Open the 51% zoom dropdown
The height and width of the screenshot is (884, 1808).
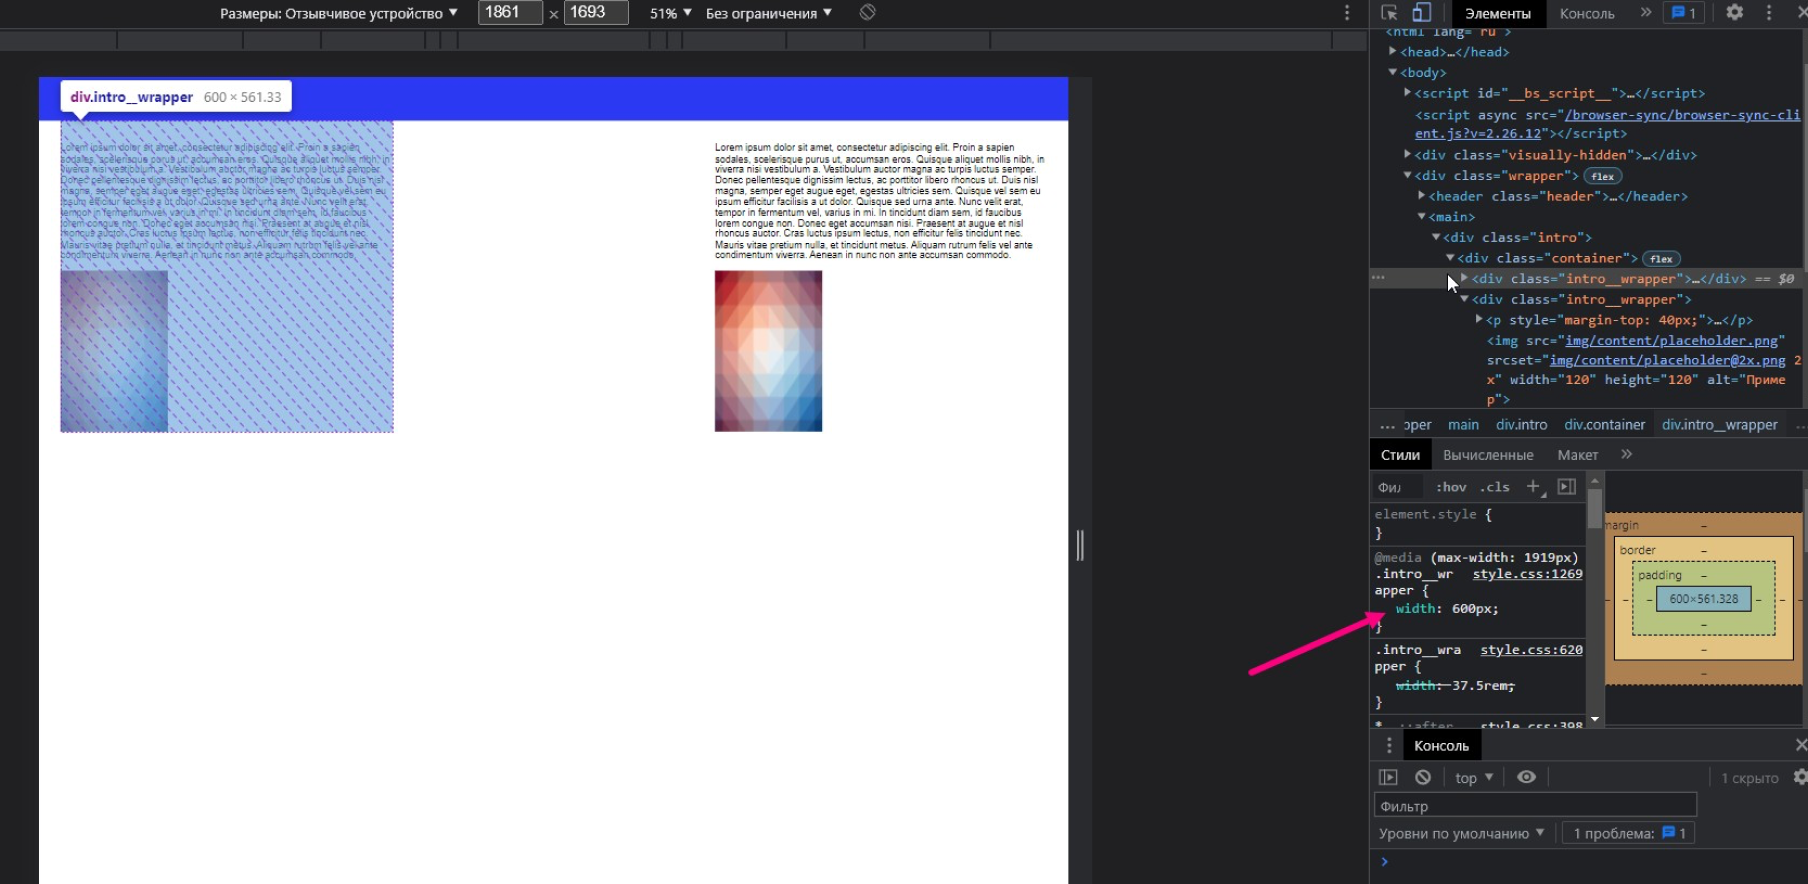click(x=670, y=13)
